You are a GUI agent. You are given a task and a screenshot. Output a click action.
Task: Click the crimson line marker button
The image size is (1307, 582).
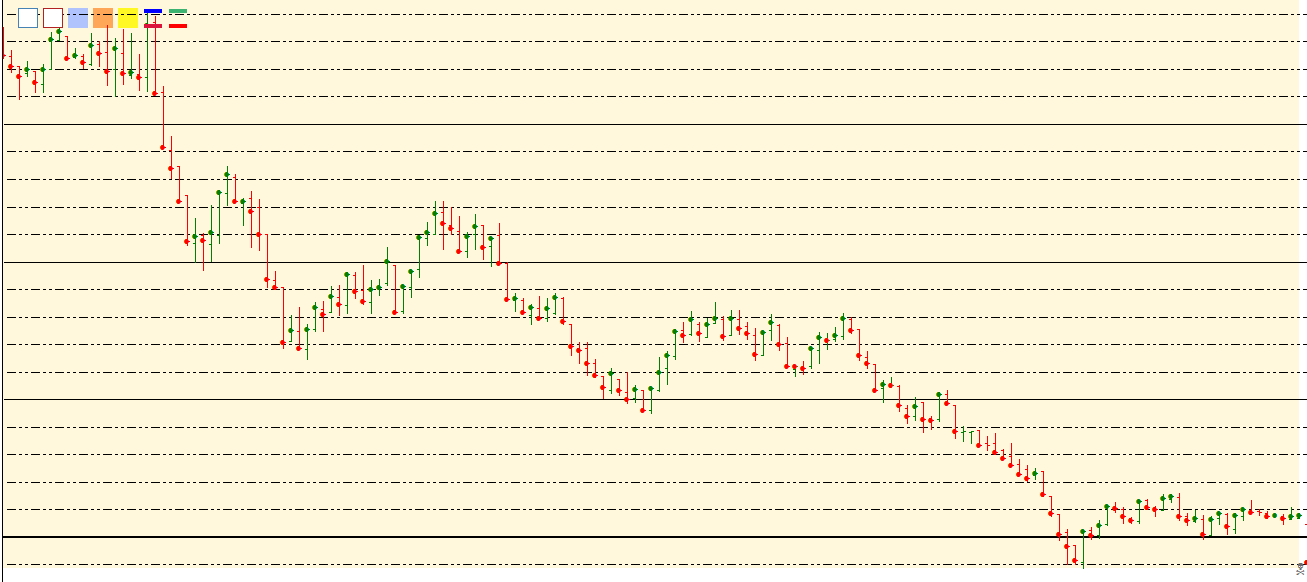click(x=153, y=26)
